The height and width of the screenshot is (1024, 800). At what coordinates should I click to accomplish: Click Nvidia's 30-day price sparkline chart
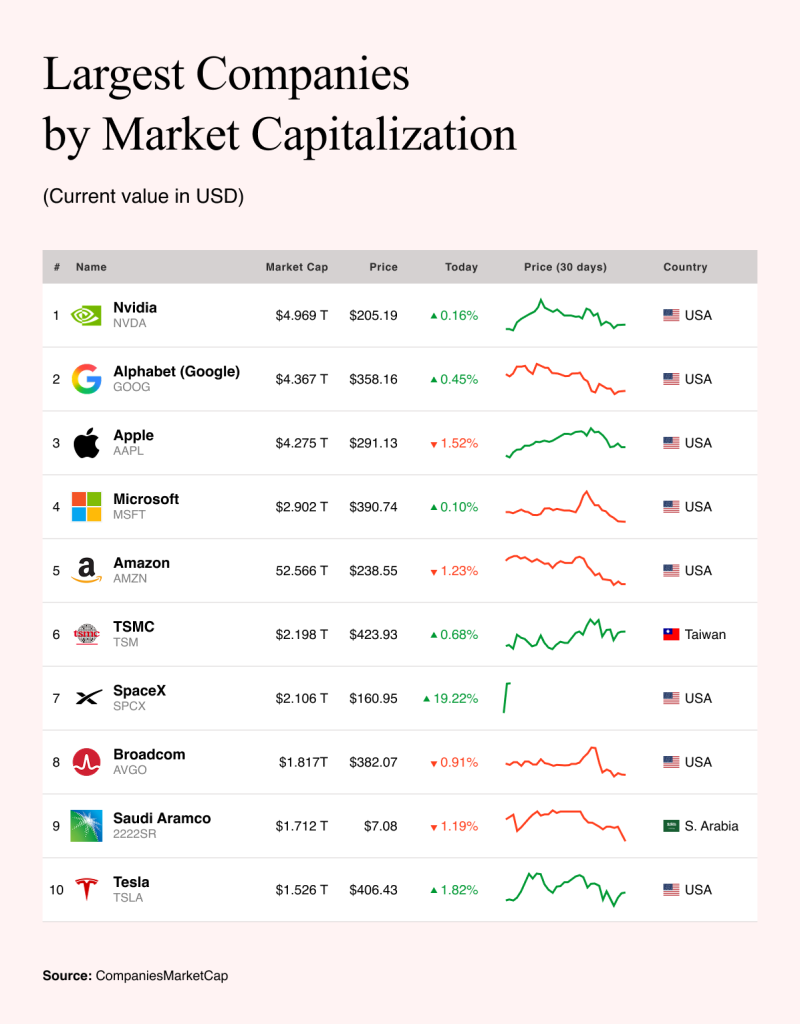[x=566, y=315]
